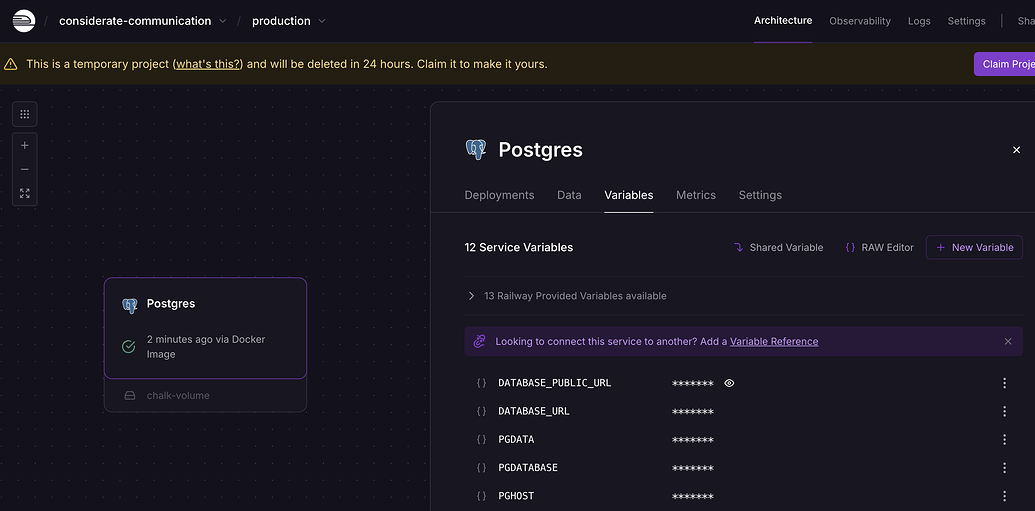Open the Variable Reference link
The width and height of the screenshot is (1035, 511).
pyautogui.click(x=773, y=342)
